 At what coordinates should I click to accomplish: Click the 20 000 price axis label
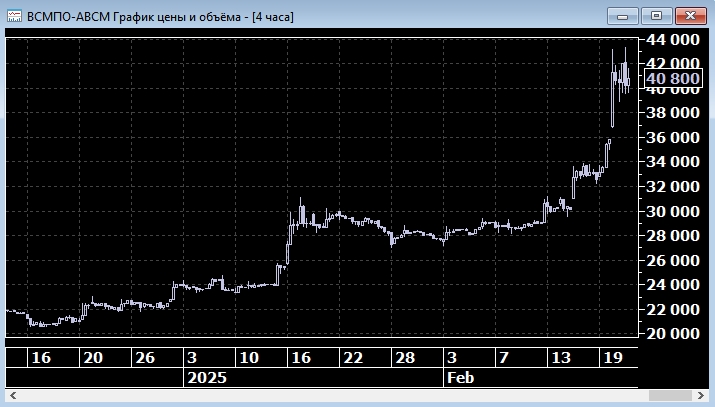672,333
